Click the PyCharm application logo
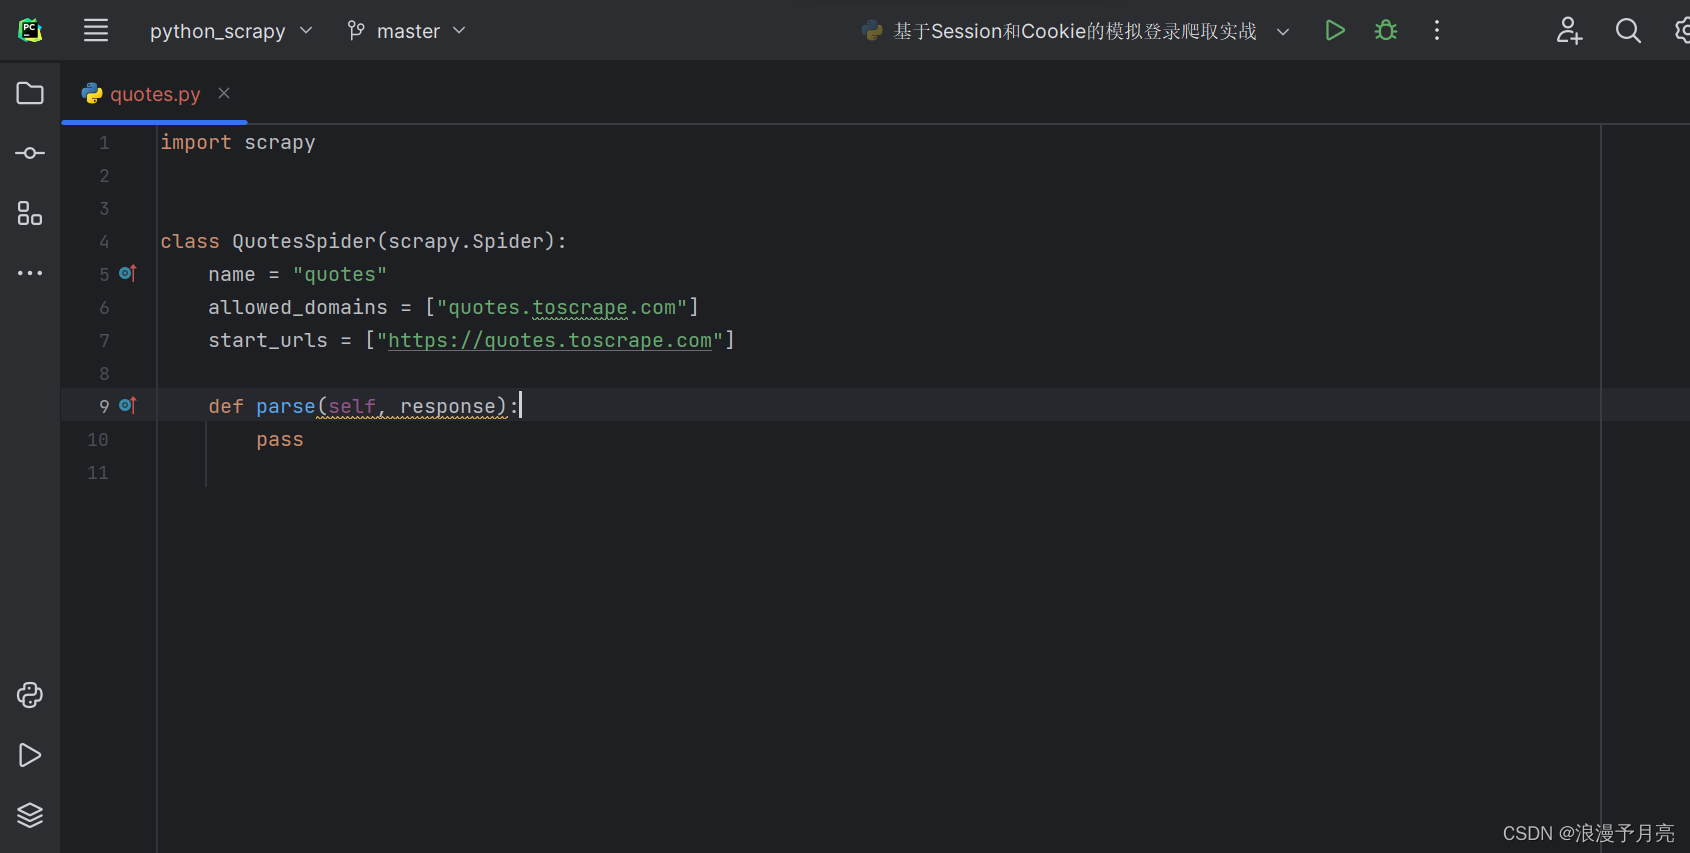The width and height of the screenshot is (1690, 853). tap(30, 31)
